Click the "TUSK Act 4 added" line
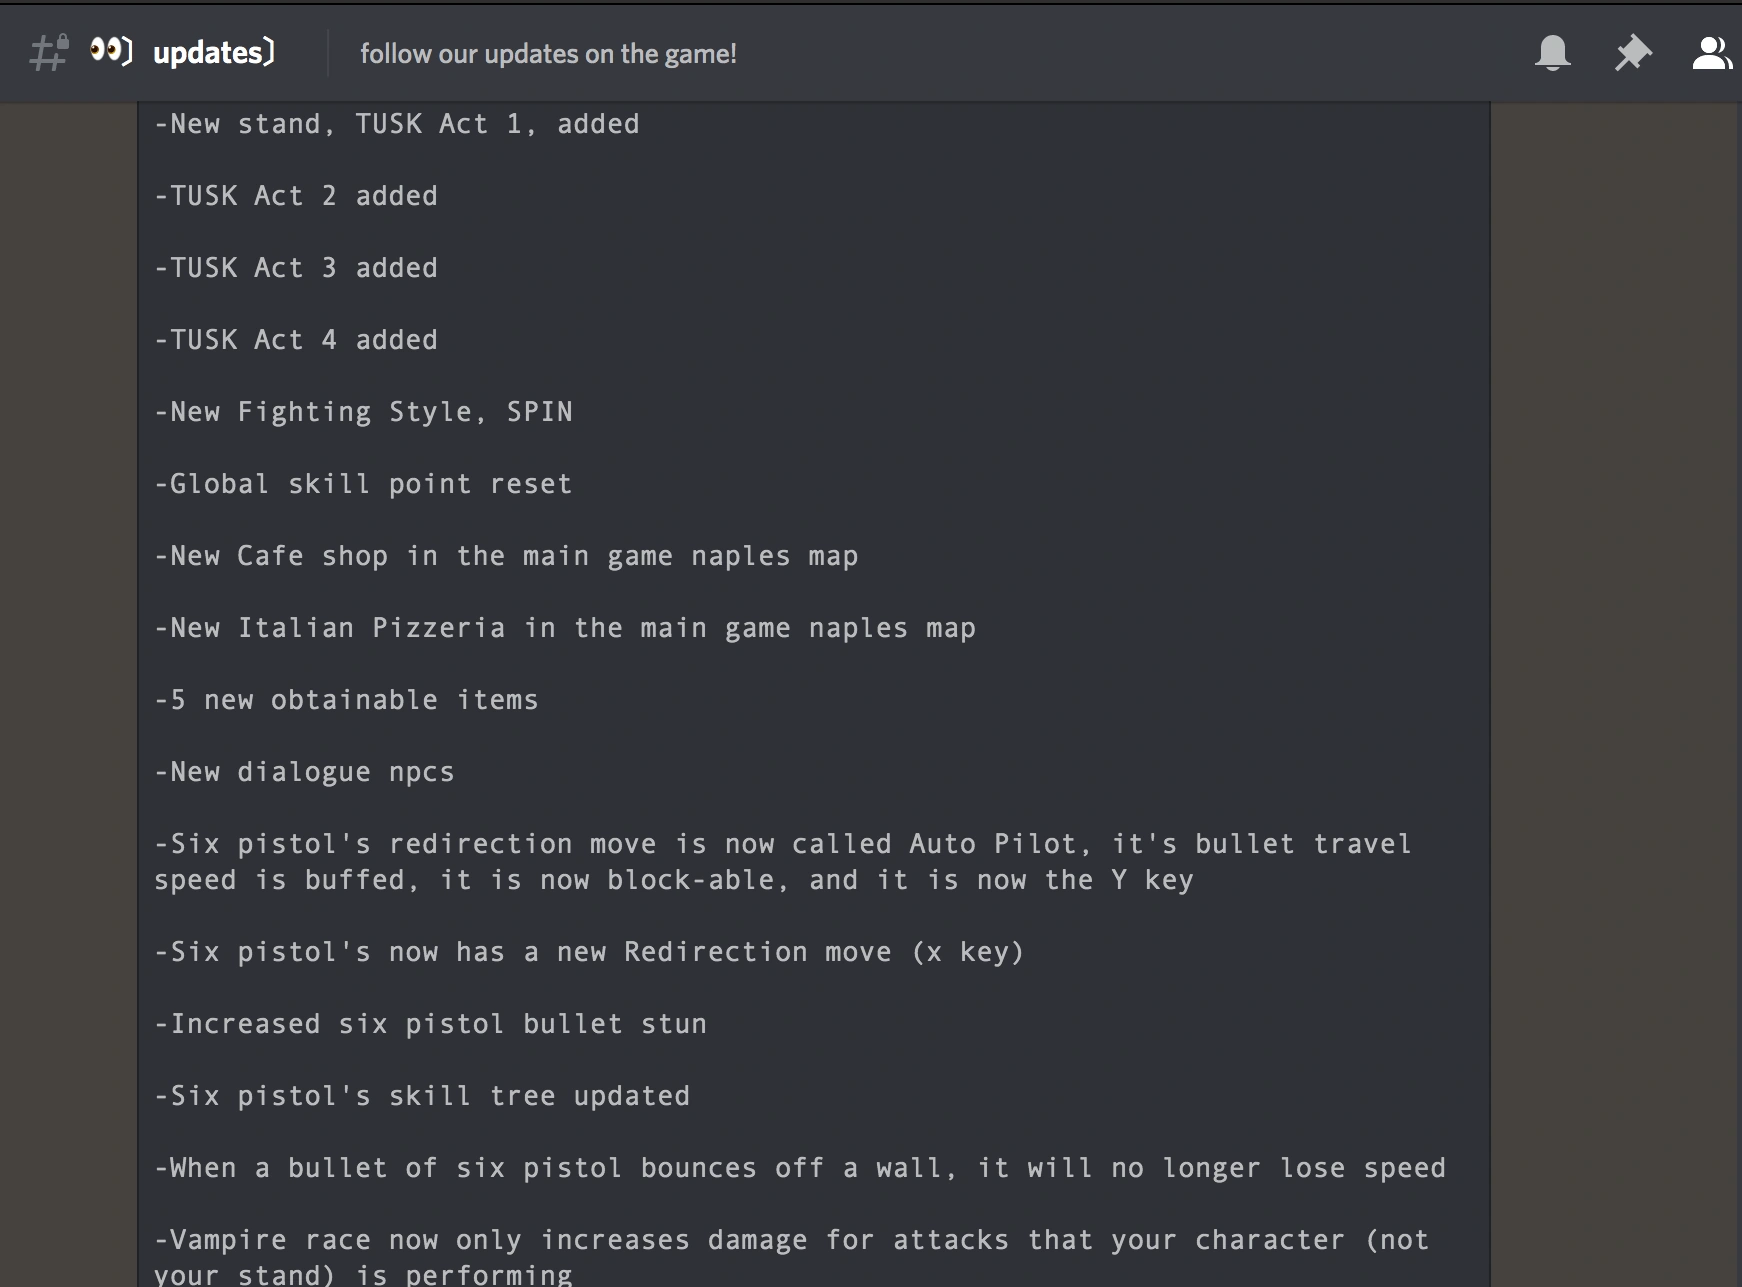Screen dimensions: 1742x1287 pyautogui.click(x=296, y=340)
